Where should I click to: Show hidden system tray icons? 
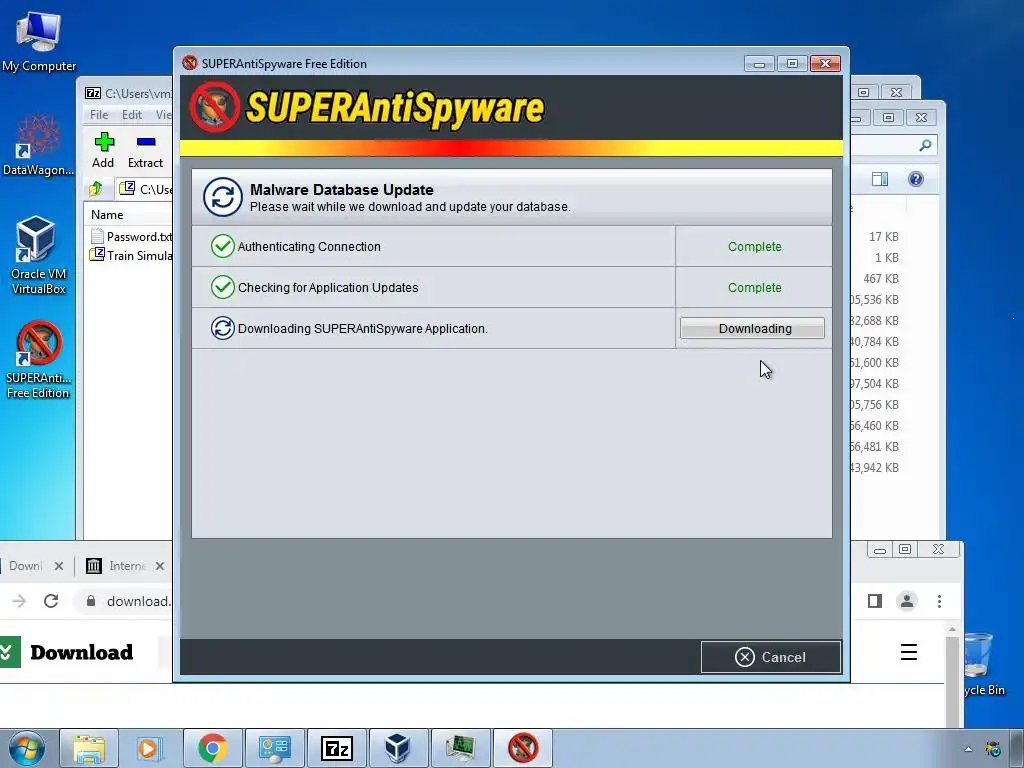[x=968, y=749]
